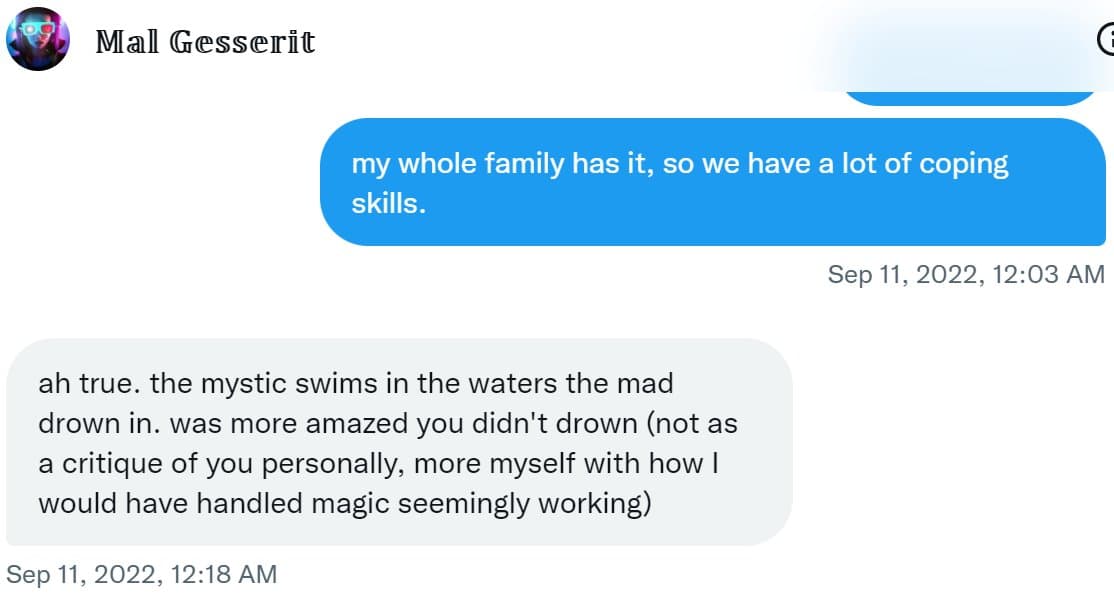Select the received gray message bubble
Image resolution: width=1114 pixels, height=597 pixels.
[x=398, y=442]
